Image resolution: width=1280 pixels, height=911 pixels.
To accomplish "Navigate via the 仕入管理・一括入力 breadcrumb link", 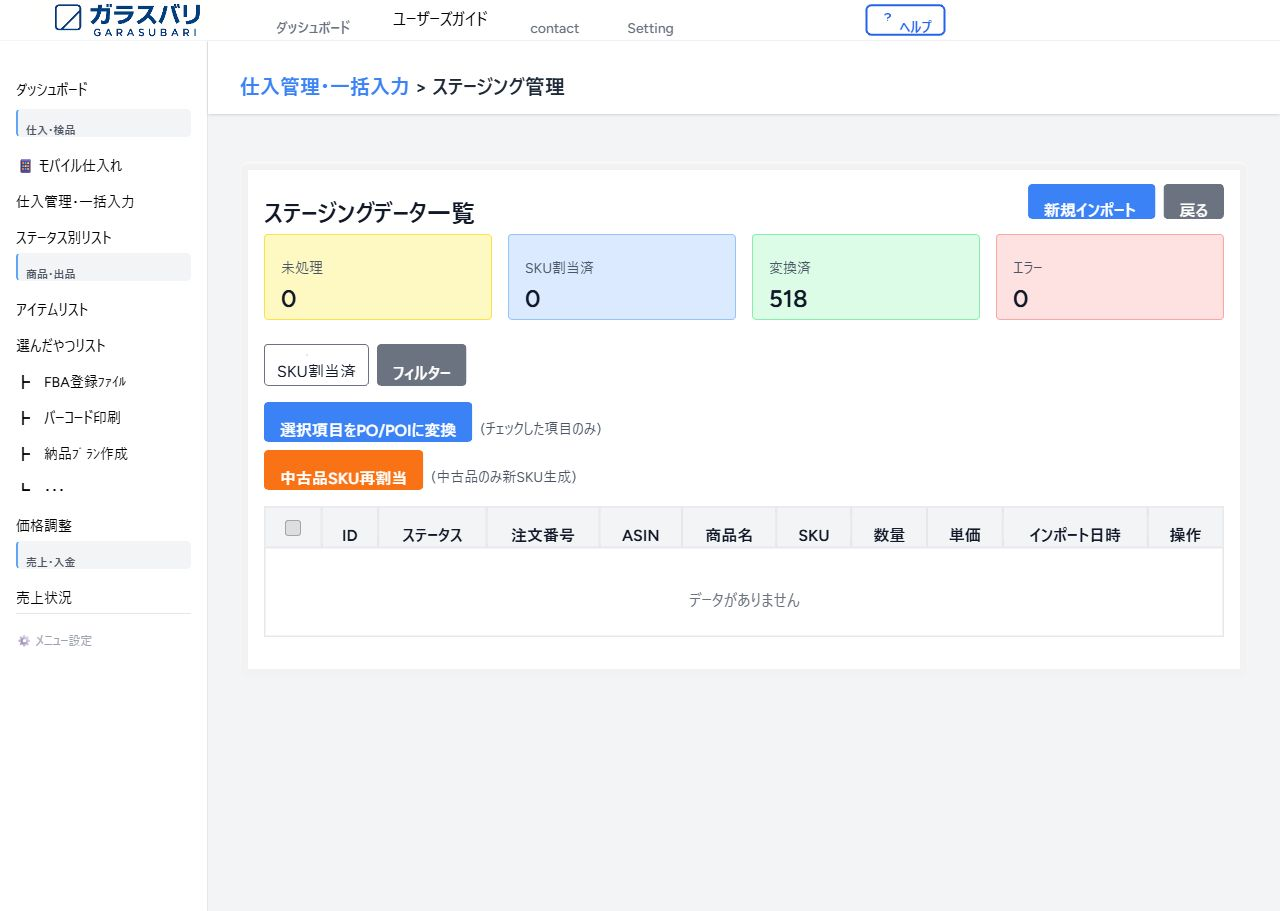I will [x=324, y=87].
